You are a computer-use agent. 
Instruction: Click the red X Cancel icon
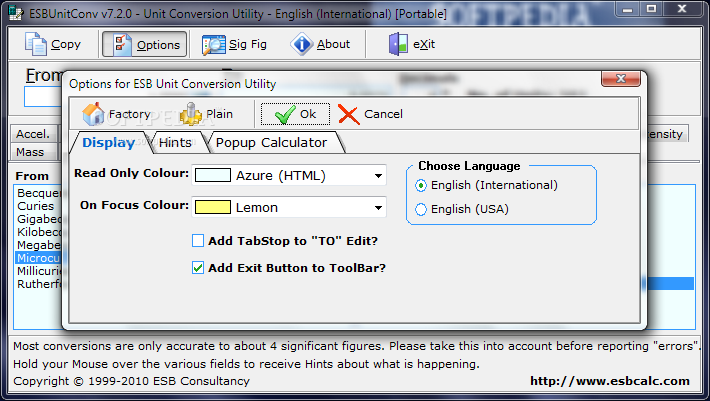coord(348,114)
